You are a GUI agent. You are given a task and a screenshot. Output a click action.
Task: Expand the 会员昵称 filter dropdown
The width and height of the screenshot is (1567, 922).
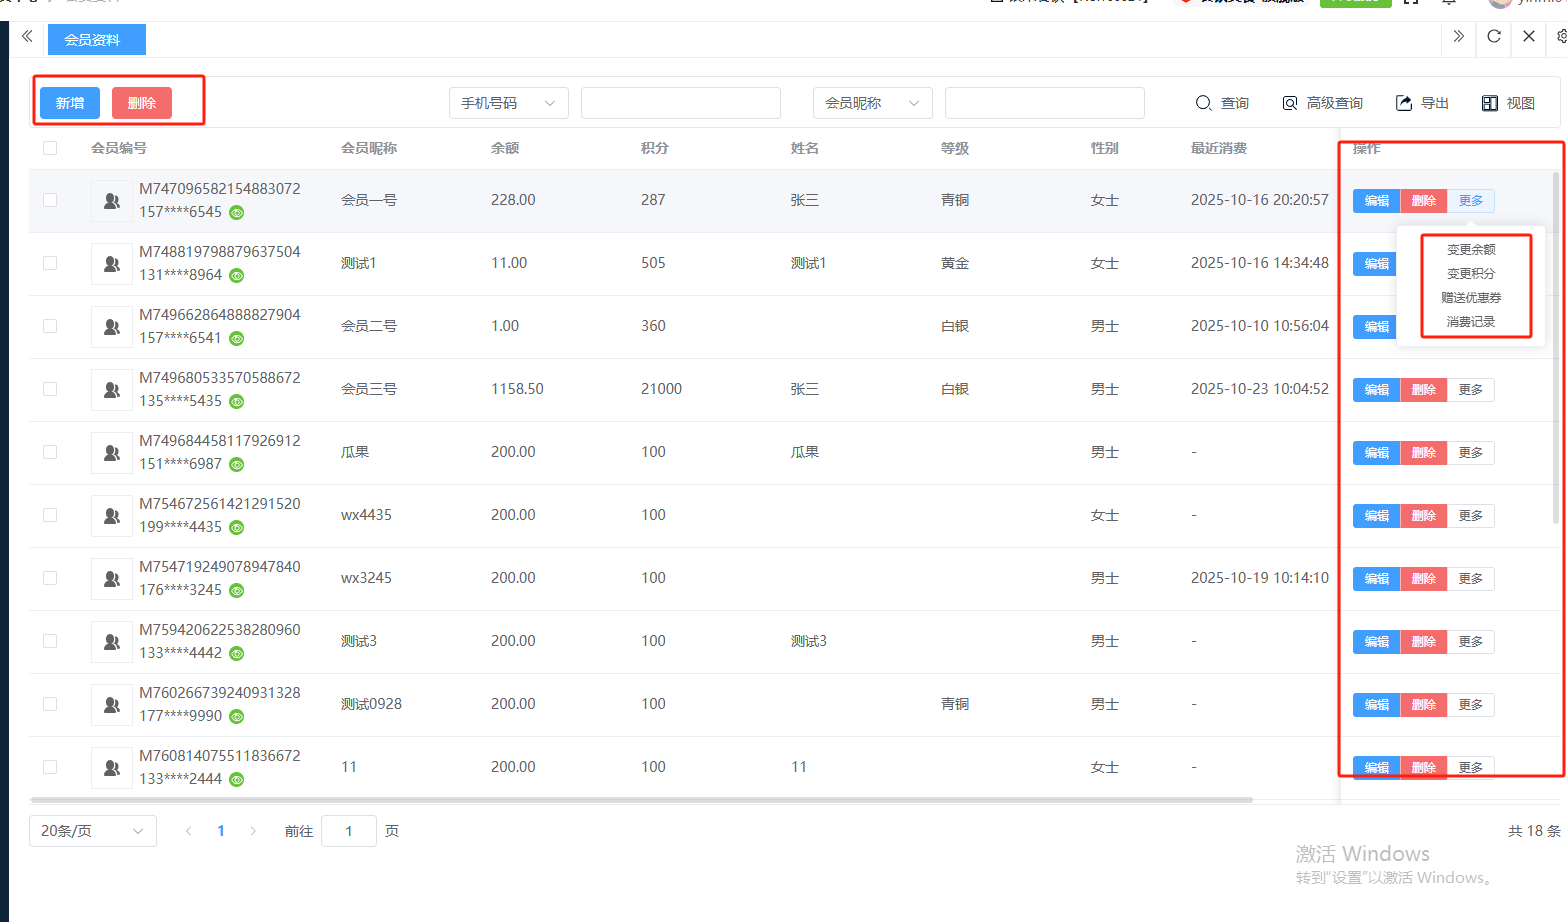(872, 103)
